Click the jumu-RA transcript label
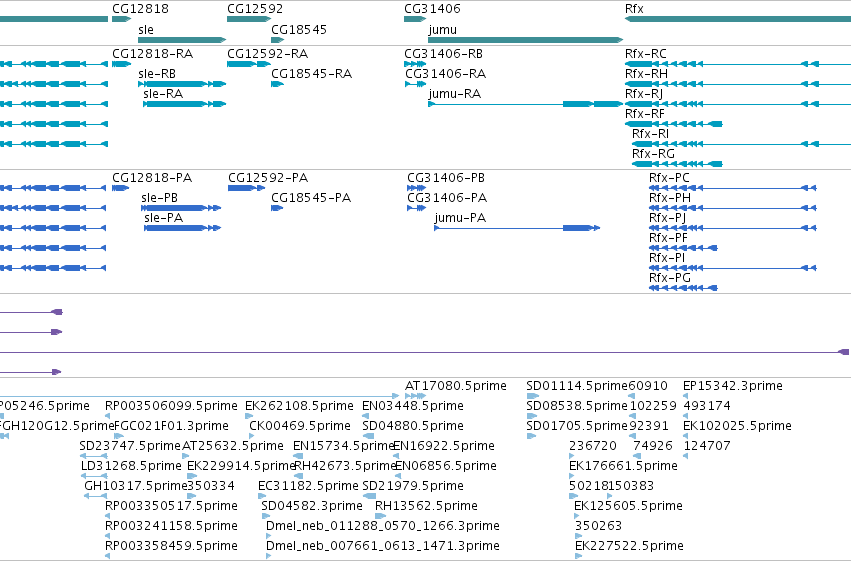The width and height of the screenshot is (851, 561). pos(454,94)
